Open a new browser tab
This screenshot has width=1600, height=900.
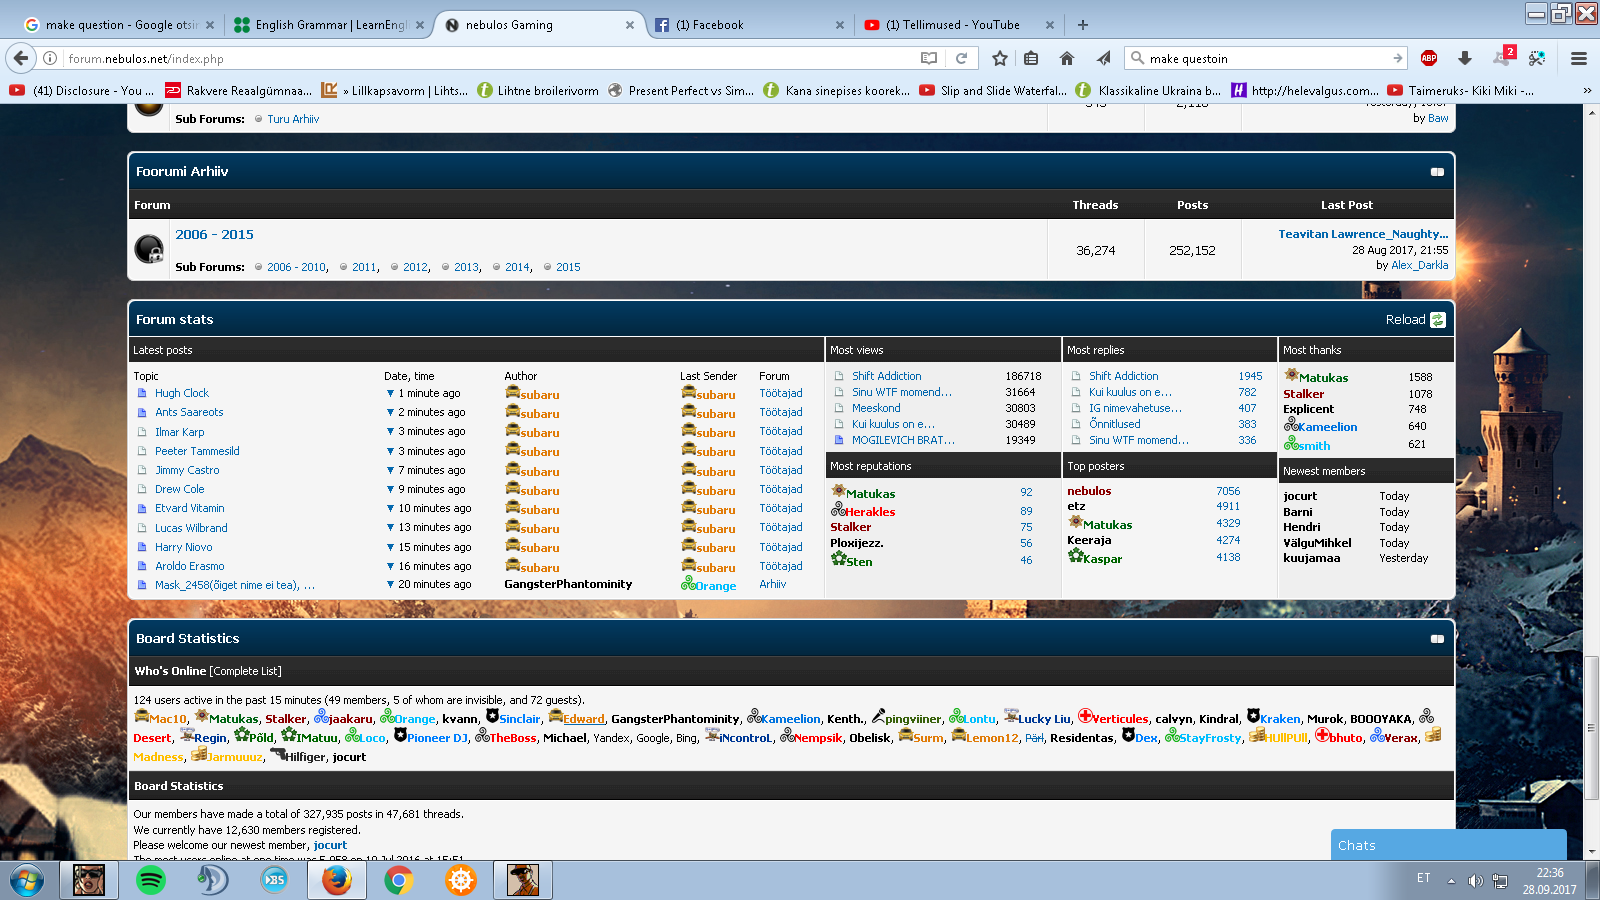tap(1083, 25)
